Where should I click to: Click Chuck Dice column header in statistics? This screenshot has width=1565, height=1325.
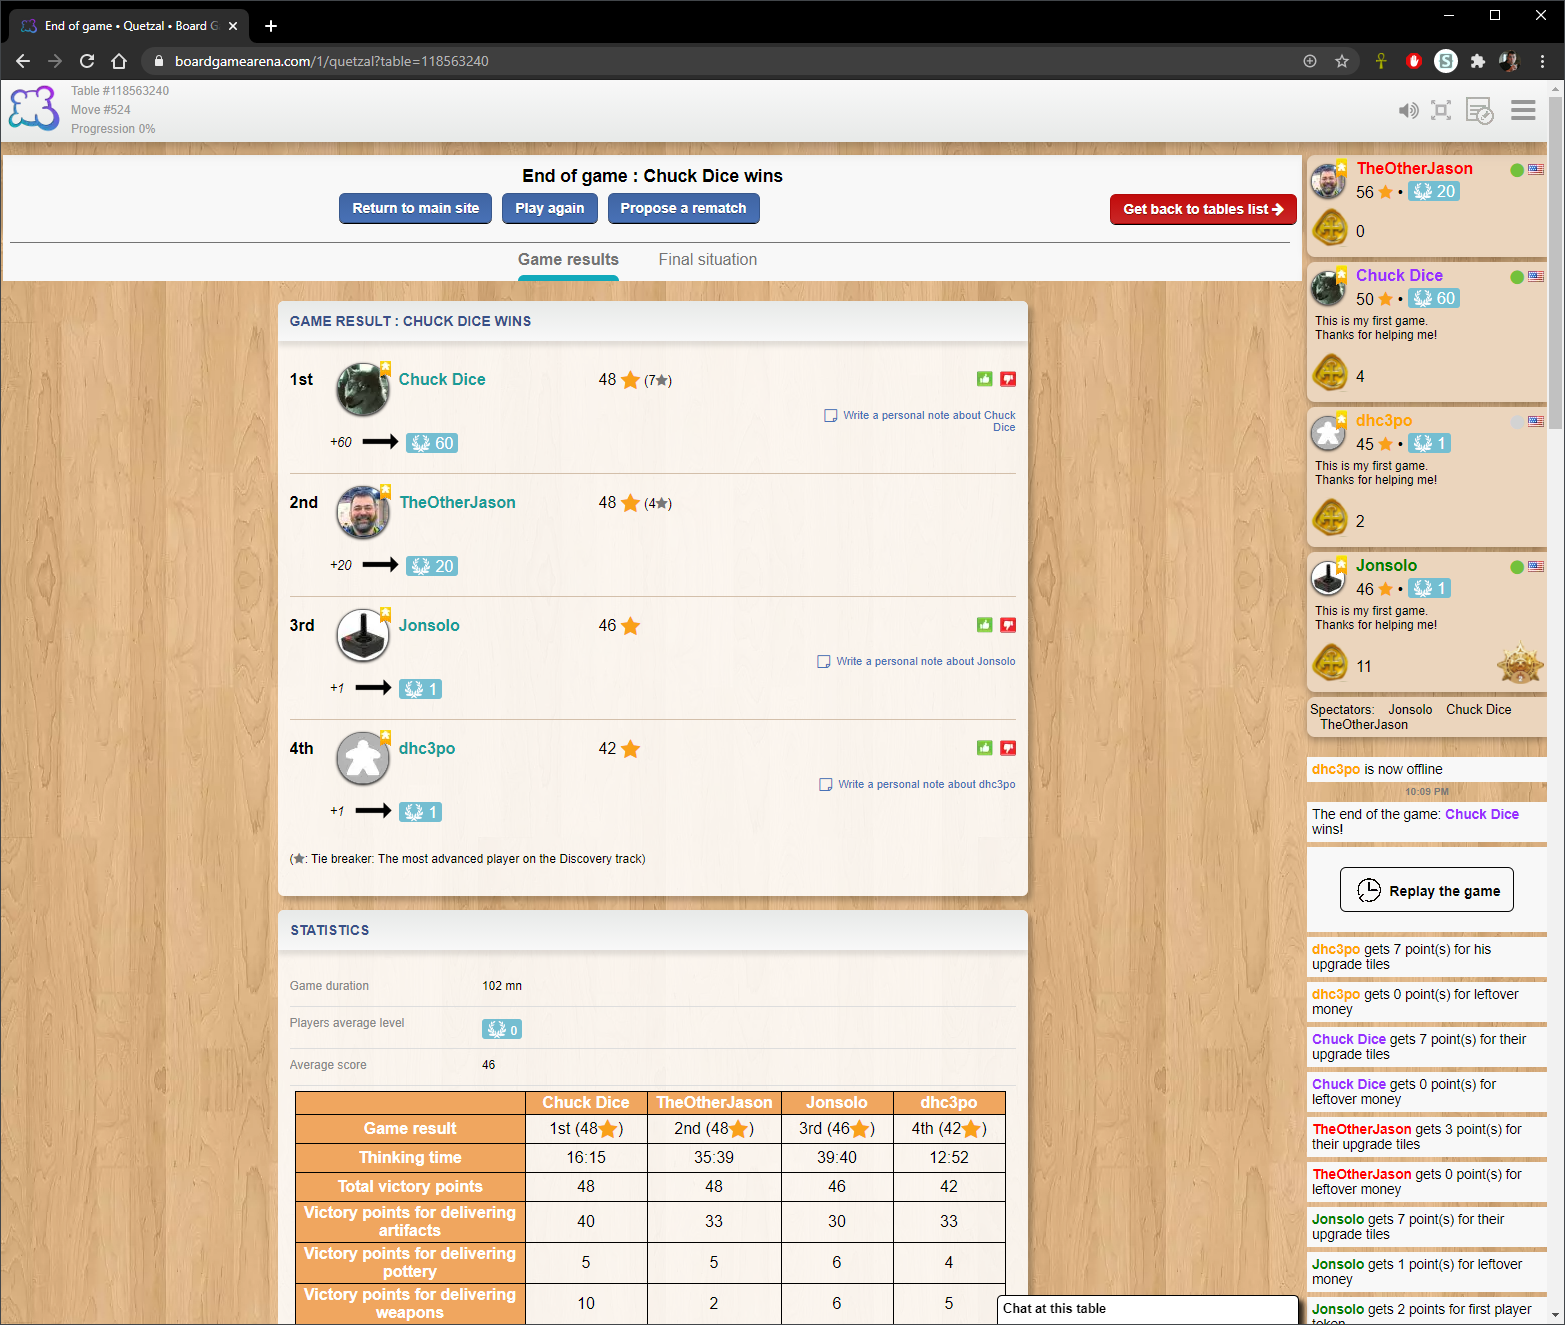[586, 1102]
